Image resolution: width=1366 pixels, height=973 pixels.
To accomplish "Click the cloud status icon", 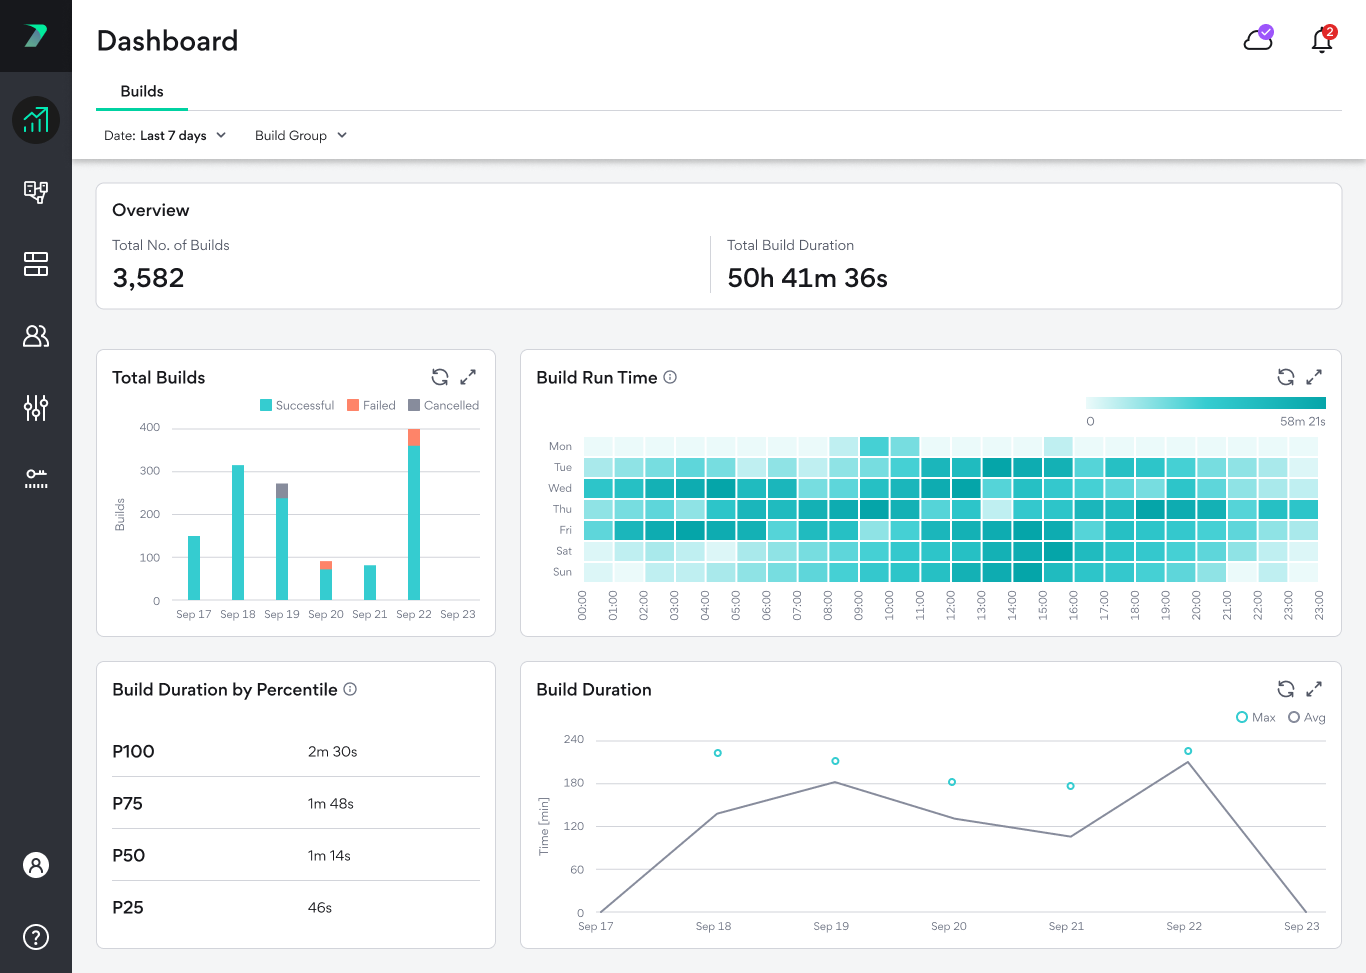I will (1258, 40).
